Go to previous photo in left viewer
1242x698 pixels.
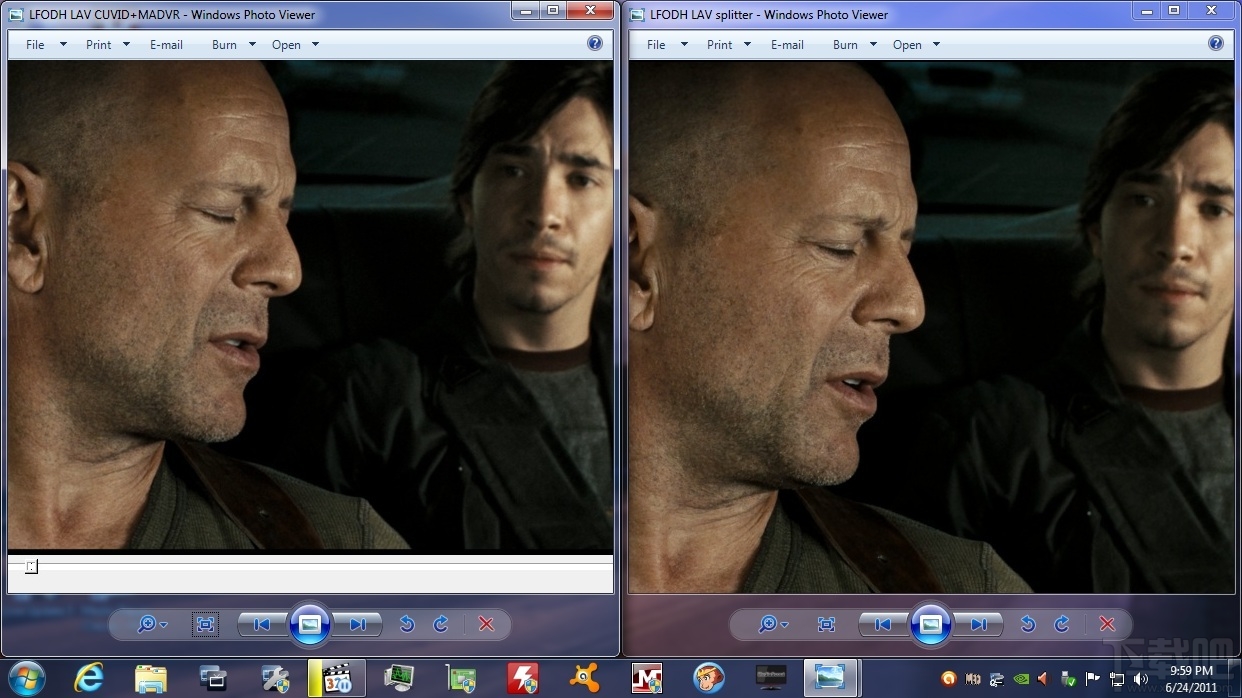(262, 625)
